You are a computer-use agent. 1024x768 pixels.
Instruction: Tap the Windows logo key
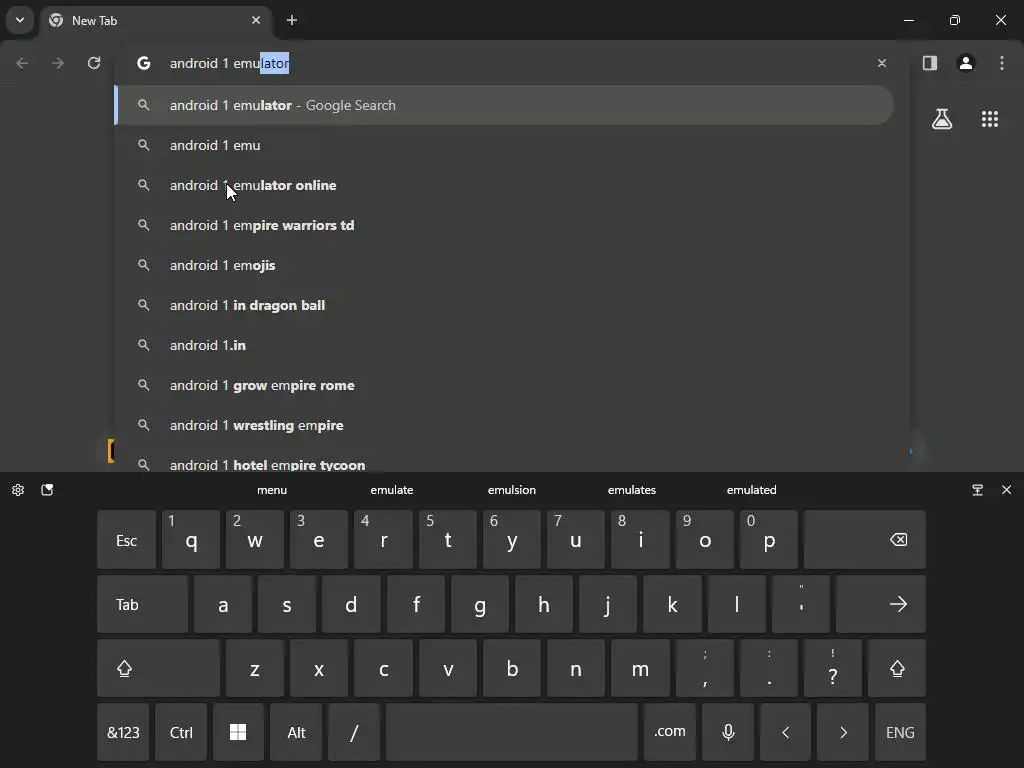pos(238,732)
